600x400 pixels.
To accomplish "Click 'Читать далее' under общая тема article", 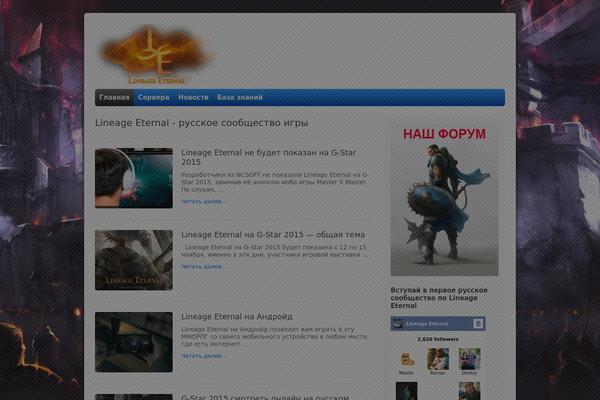I will 203,266.
